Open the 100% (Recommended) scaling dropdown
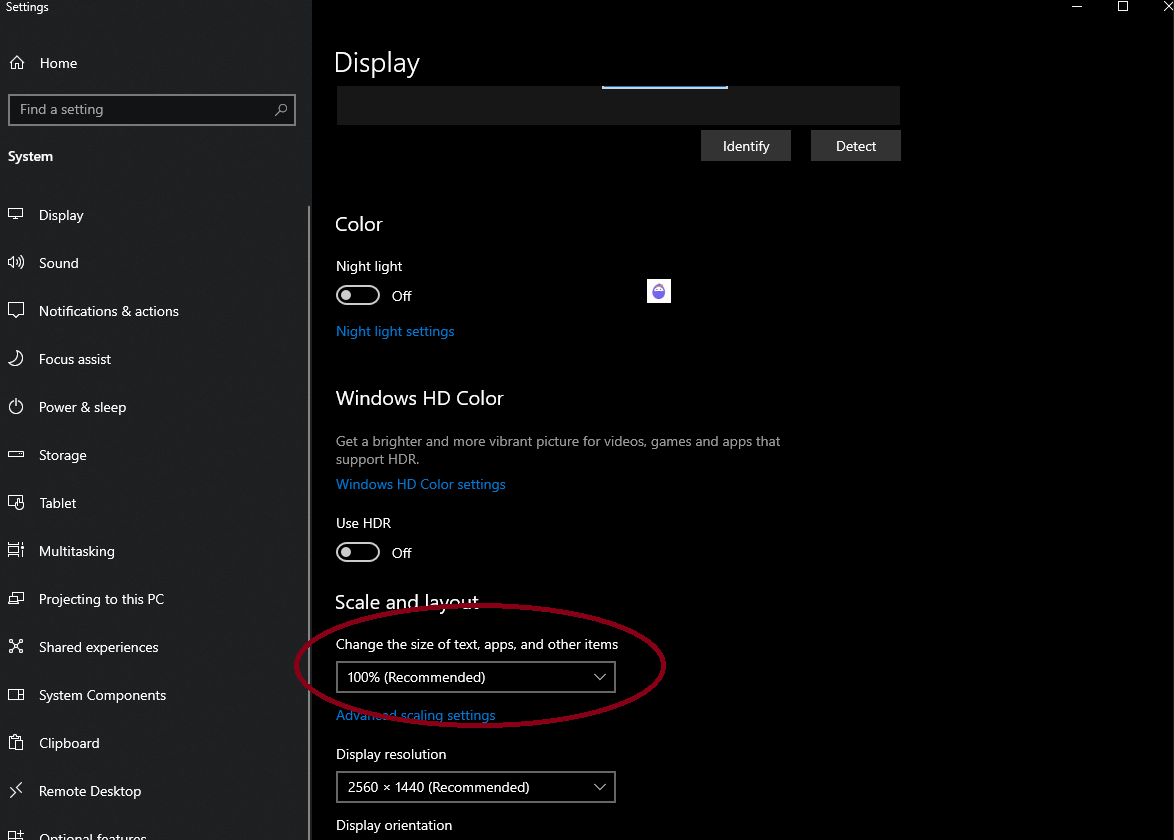 tap(475, 677)
